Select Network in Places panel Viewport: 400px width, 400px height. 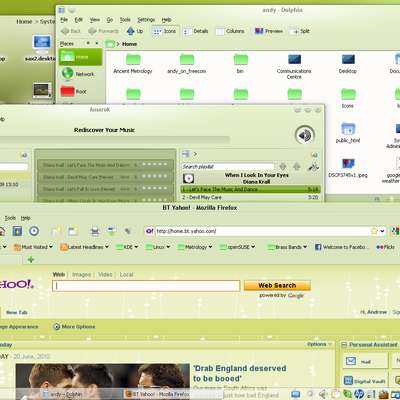pos(81,74)
